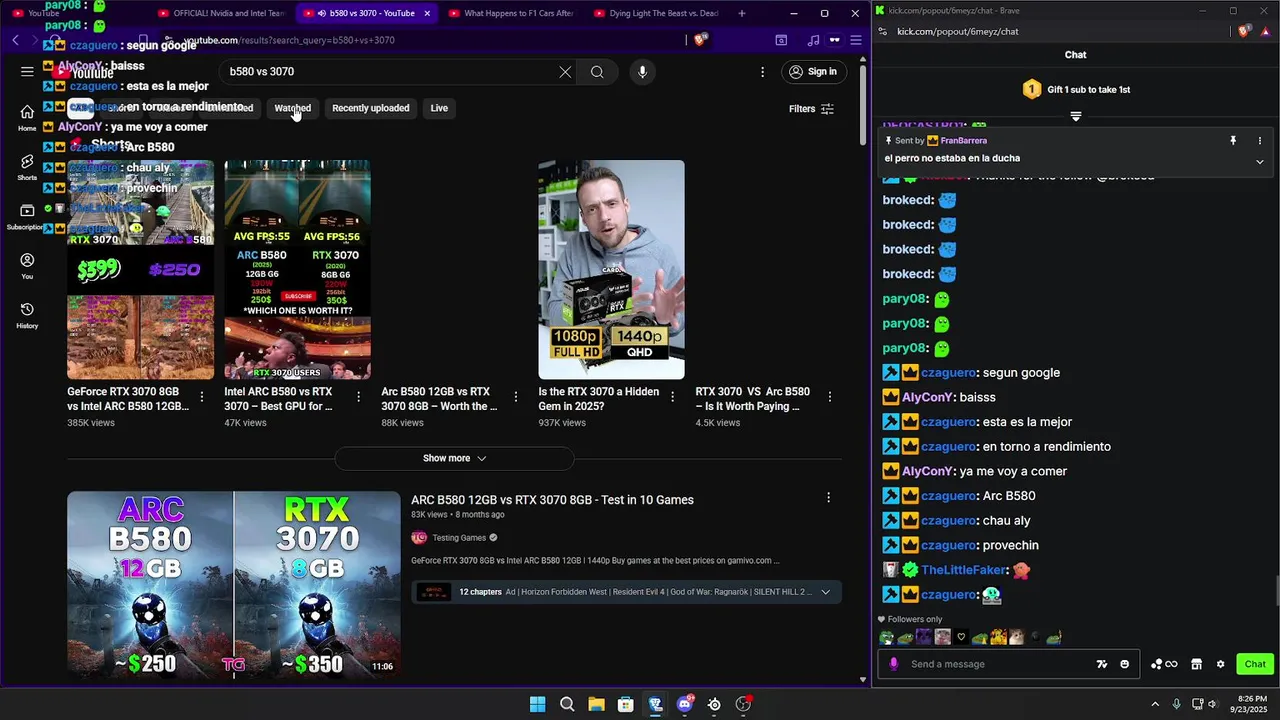
Task: Open the browser hamburger menu in YouTube window
Action: (x=856, y=40)
